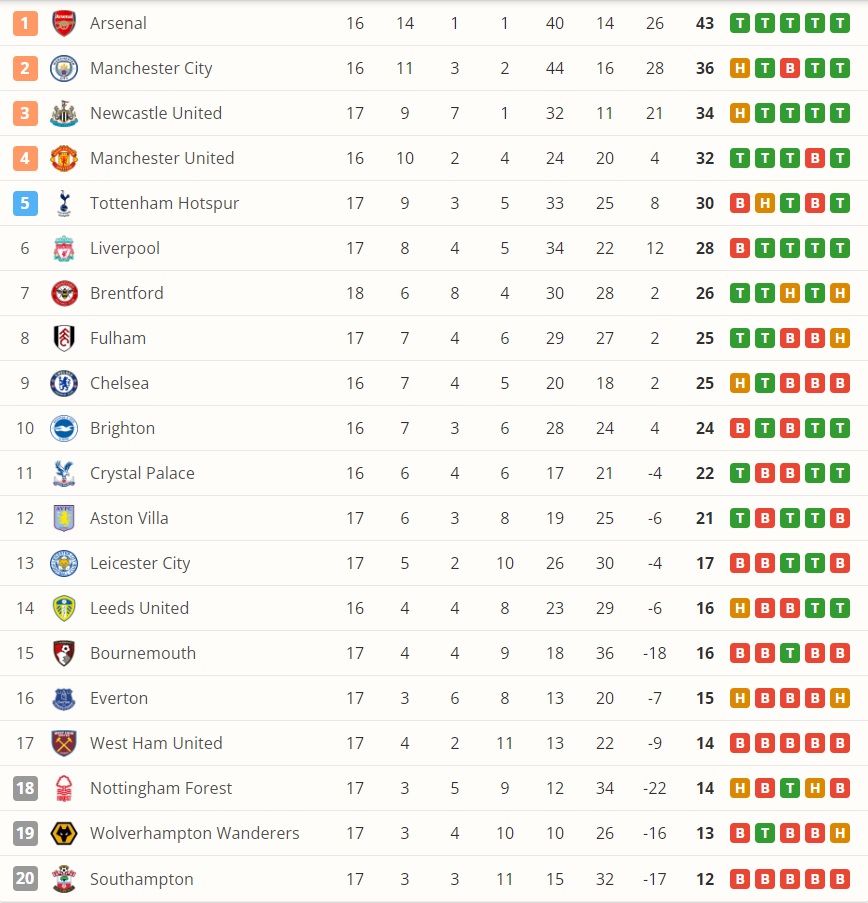Click Leeds United's points total 16

(705, 608)
